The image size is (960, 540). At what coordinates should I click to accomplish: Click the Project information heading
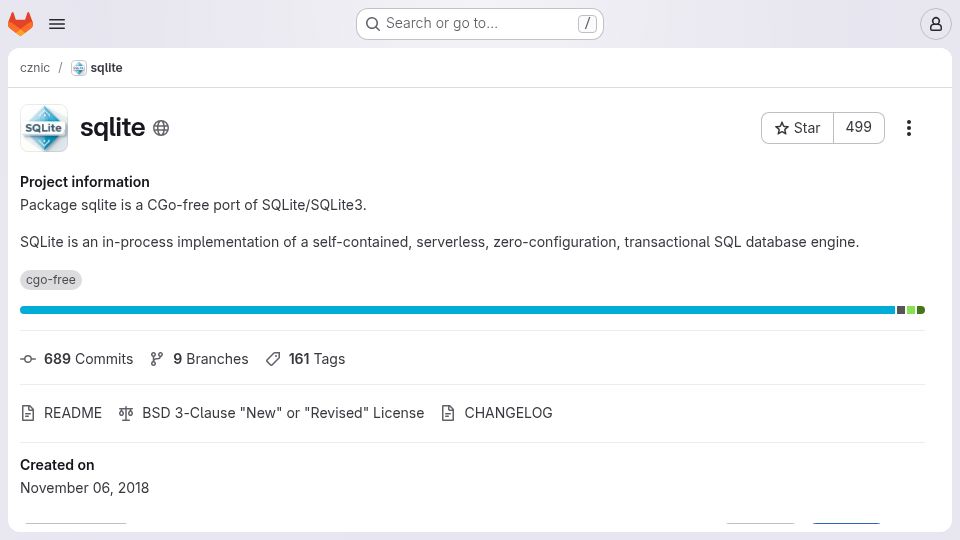coord(85,182)
